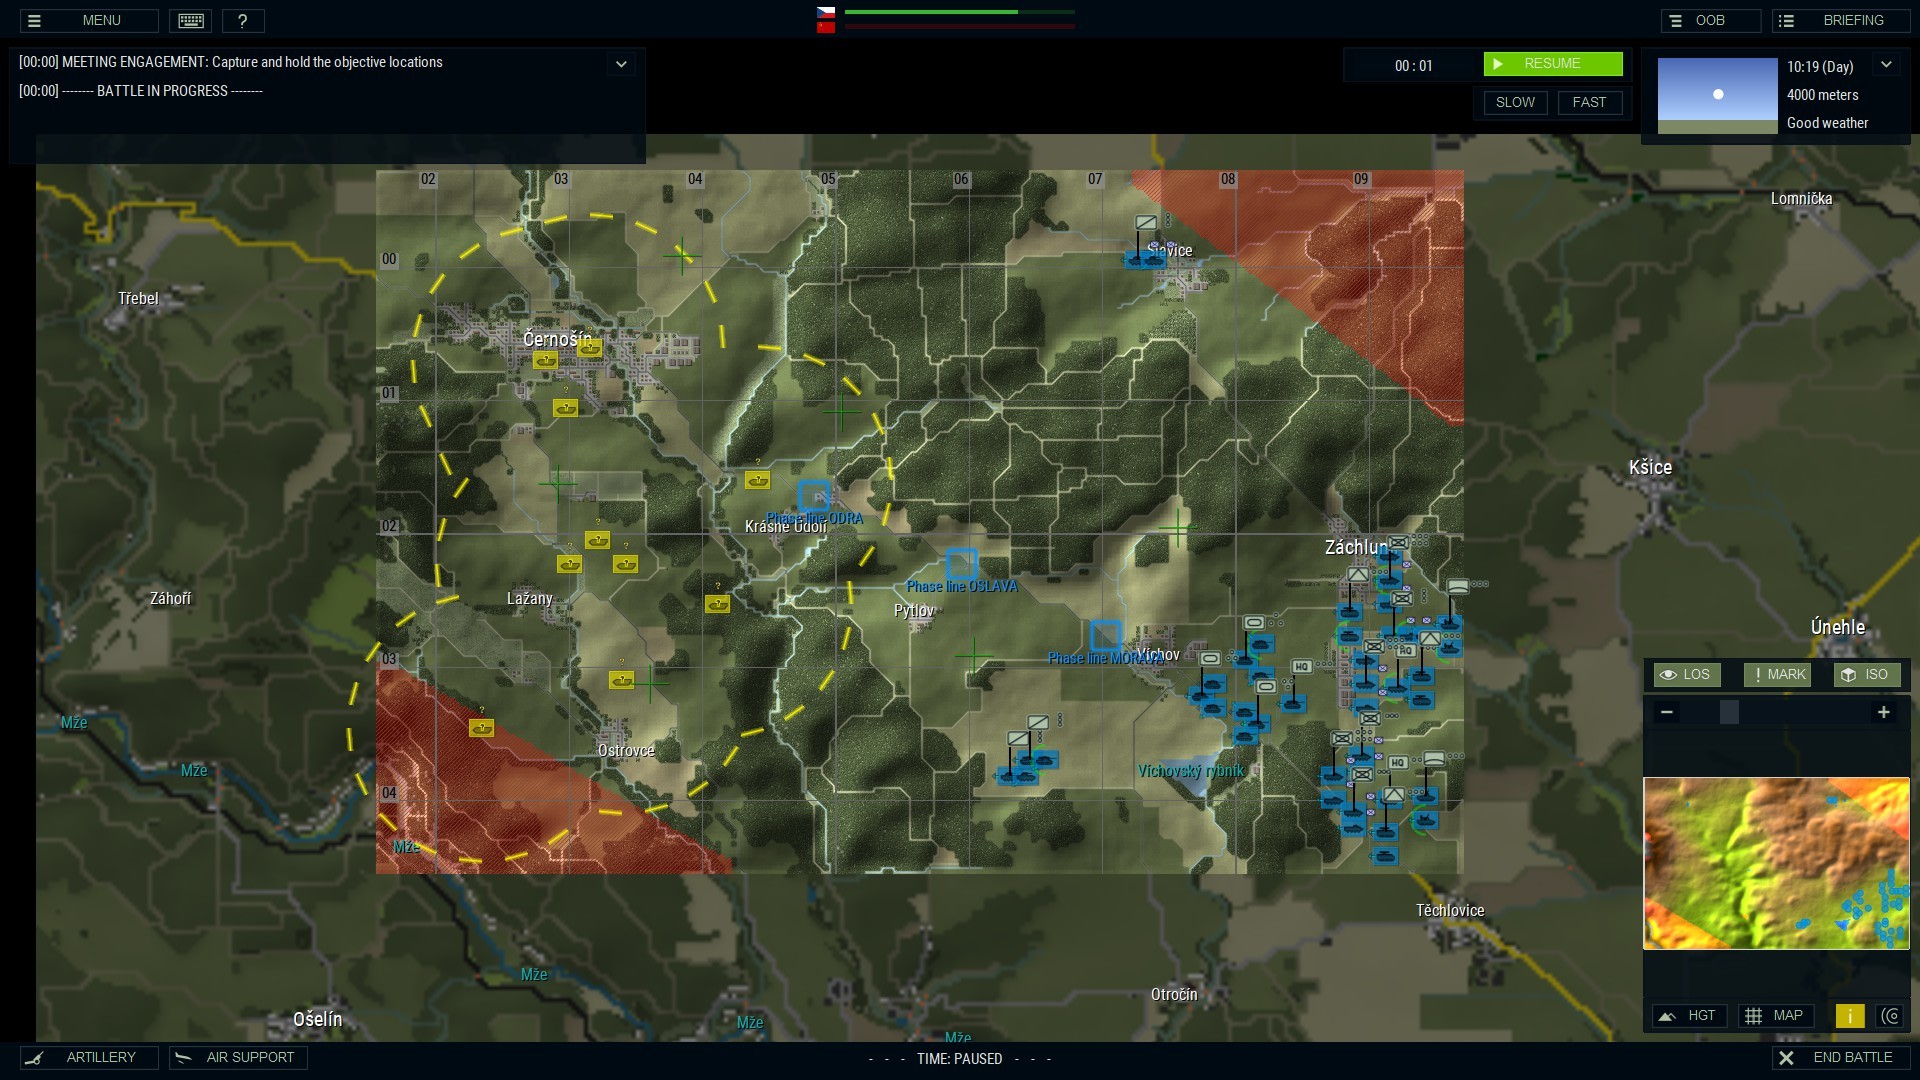Open the keyboard shortcuts icon next to MENU
This screenshot has height=1080, width=1920.
[x=190, y=20]
